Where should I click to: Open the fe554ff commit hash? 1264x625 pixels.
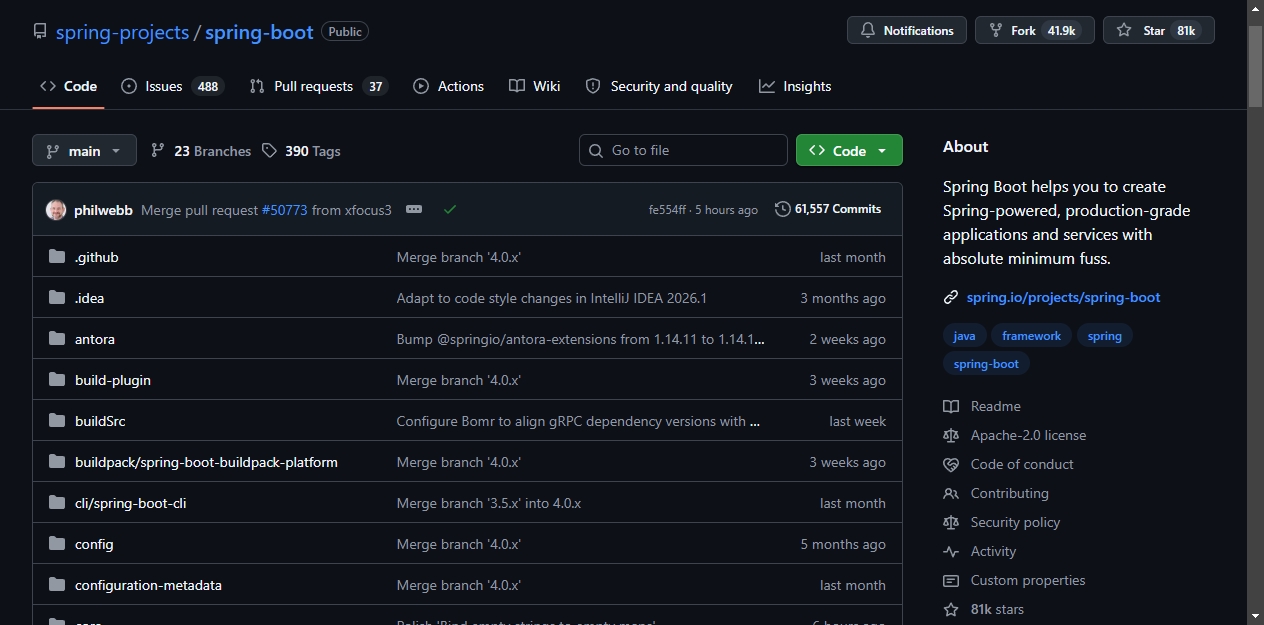[667, 210]
